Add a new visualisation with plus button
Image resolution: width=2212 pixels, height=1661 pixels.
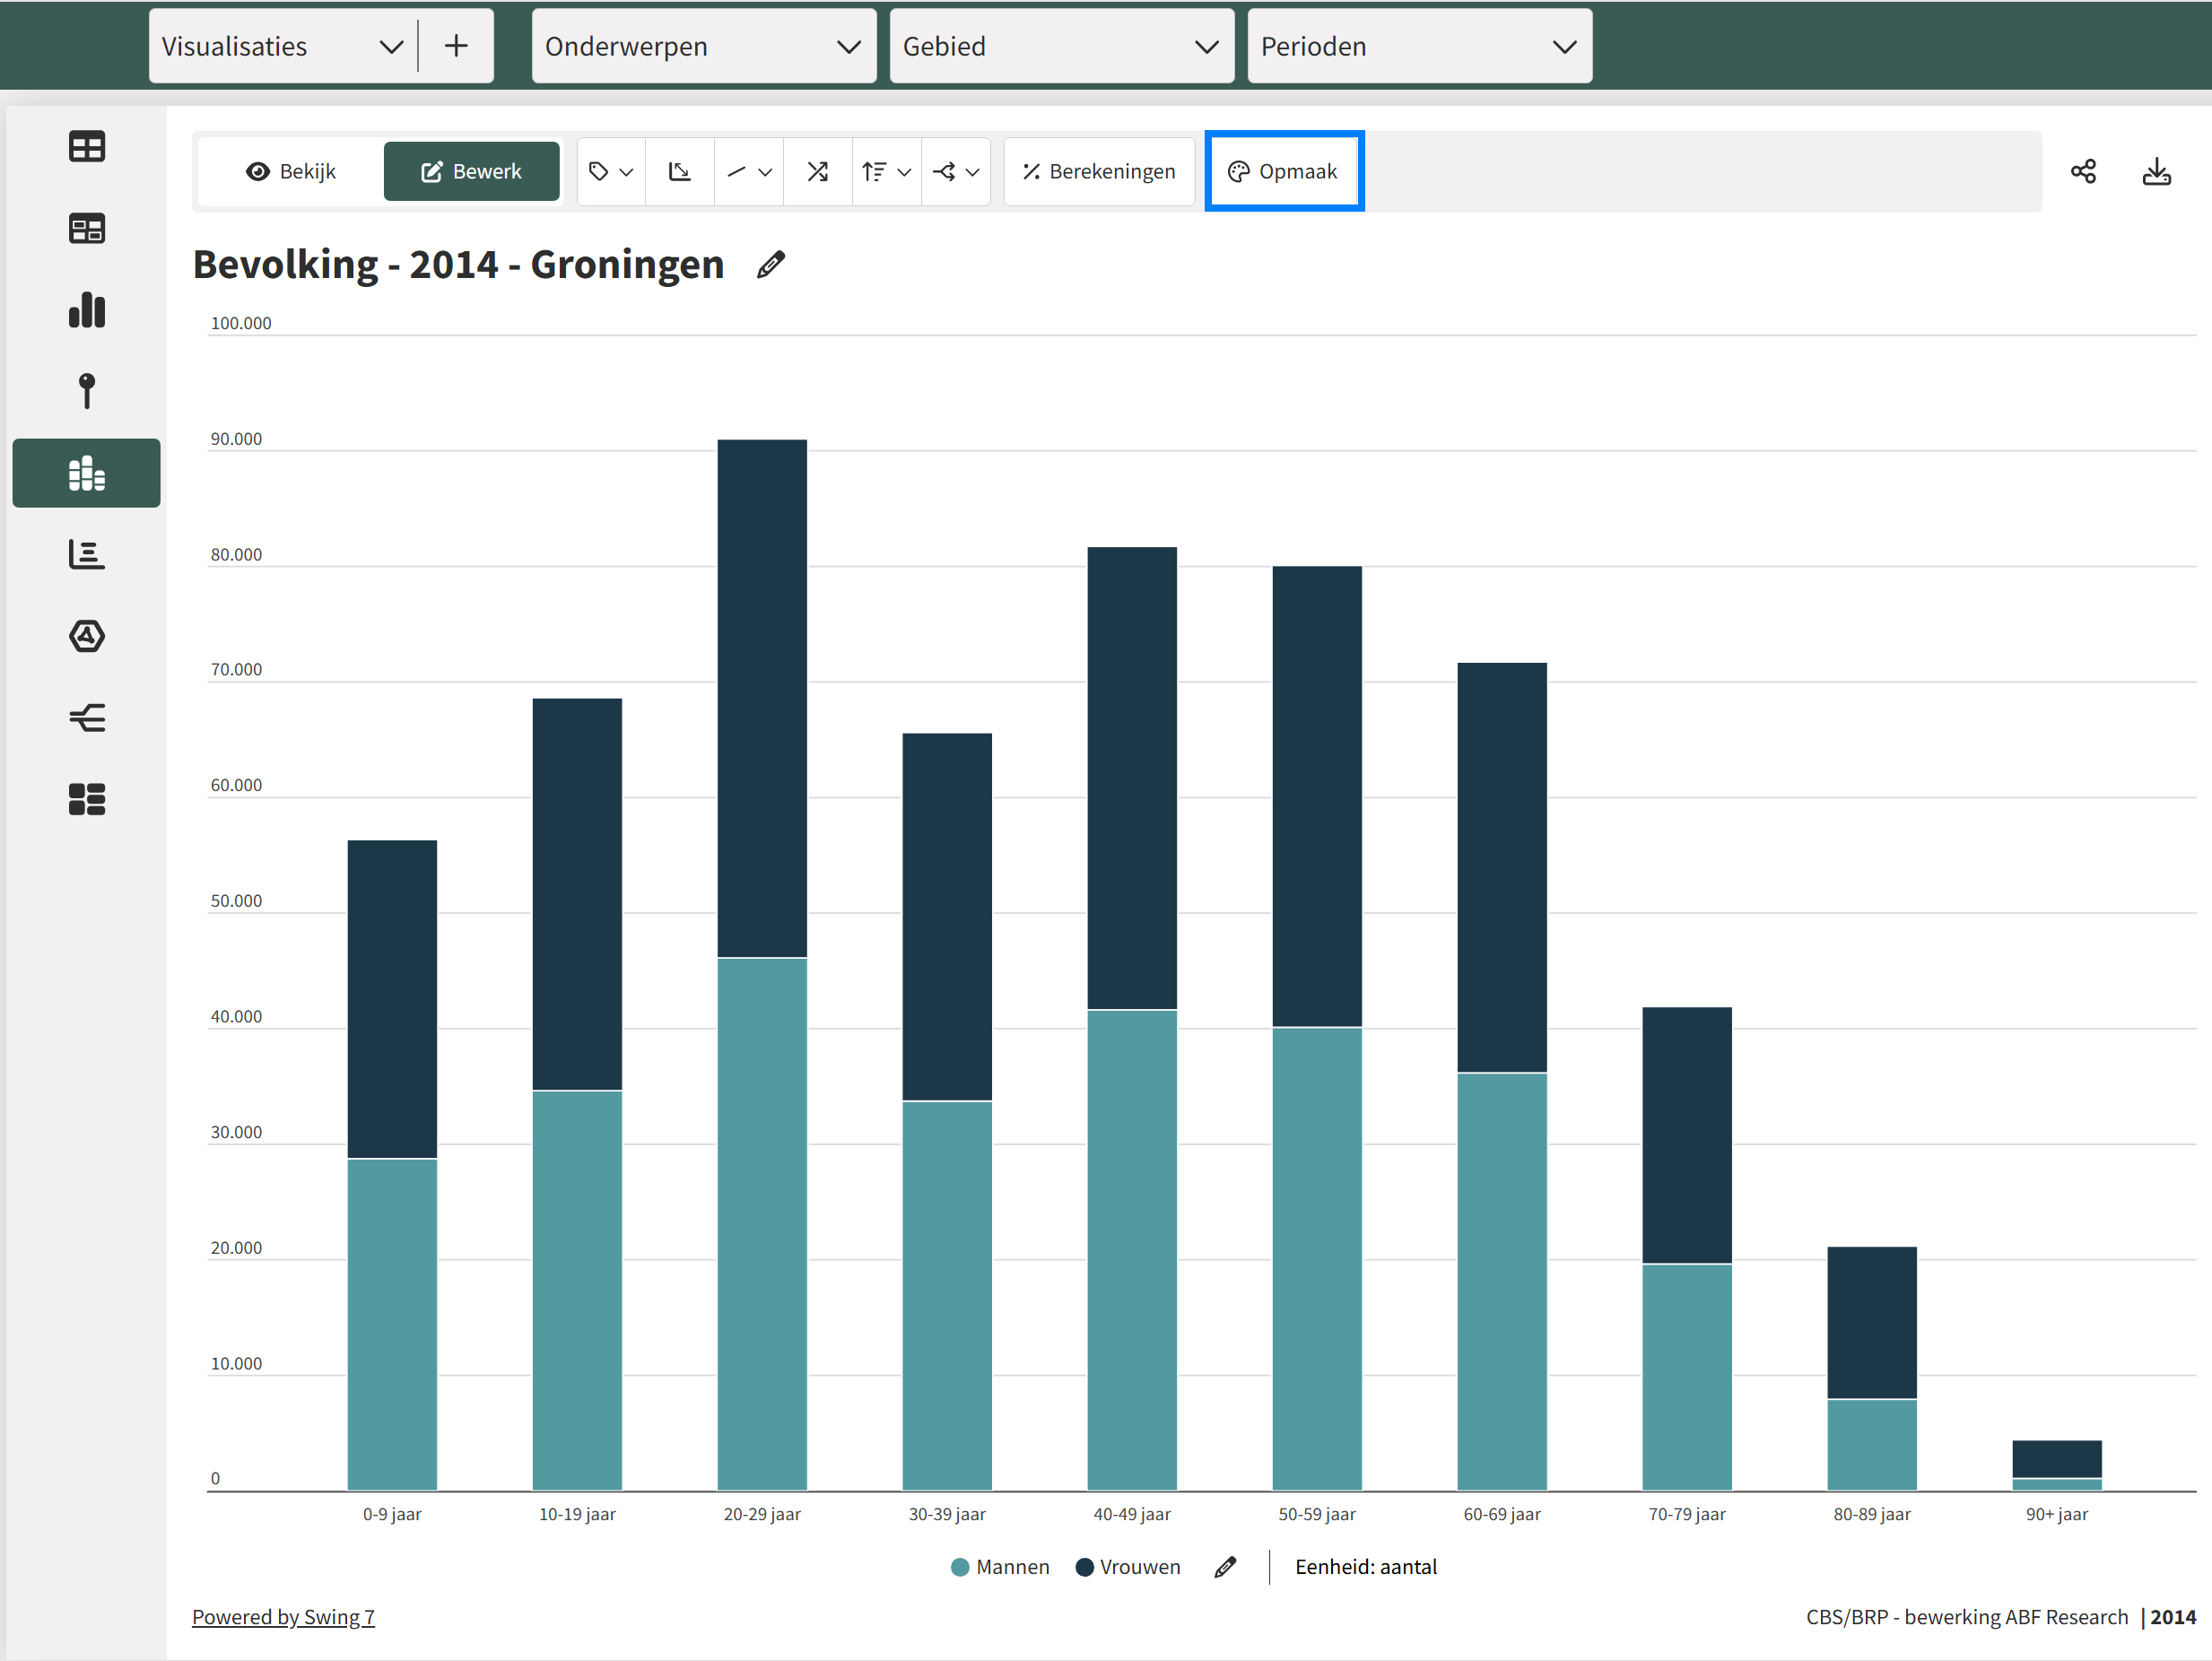(456, 47)
